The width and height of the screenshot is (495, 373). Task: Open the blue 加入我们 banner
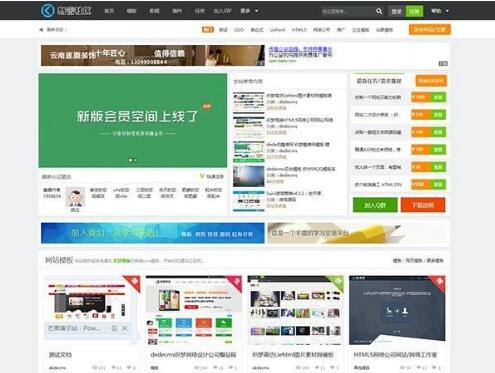pyautogui.click(x=153, y=233)
